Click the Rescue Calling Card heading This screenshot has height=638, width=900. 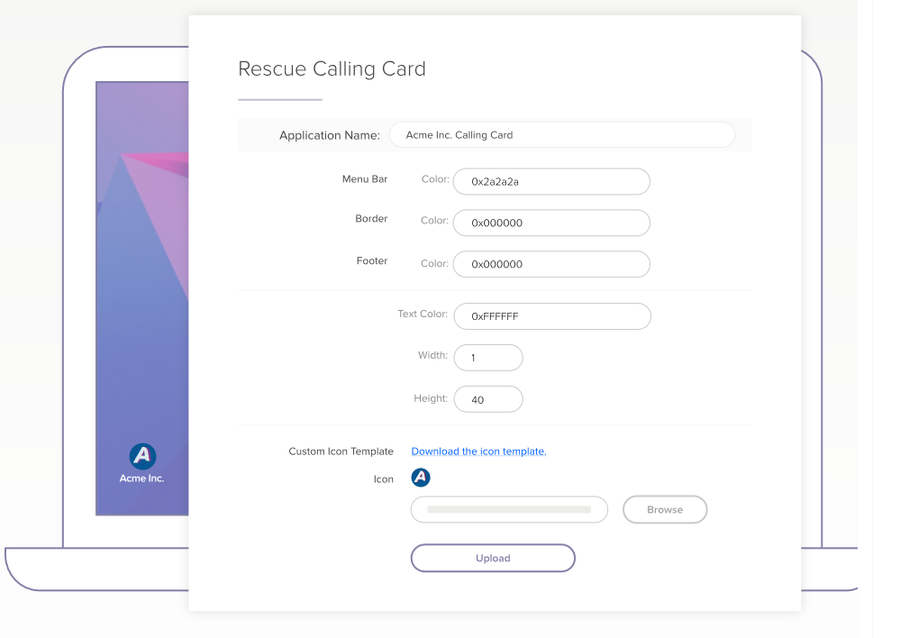pos(332,69)
